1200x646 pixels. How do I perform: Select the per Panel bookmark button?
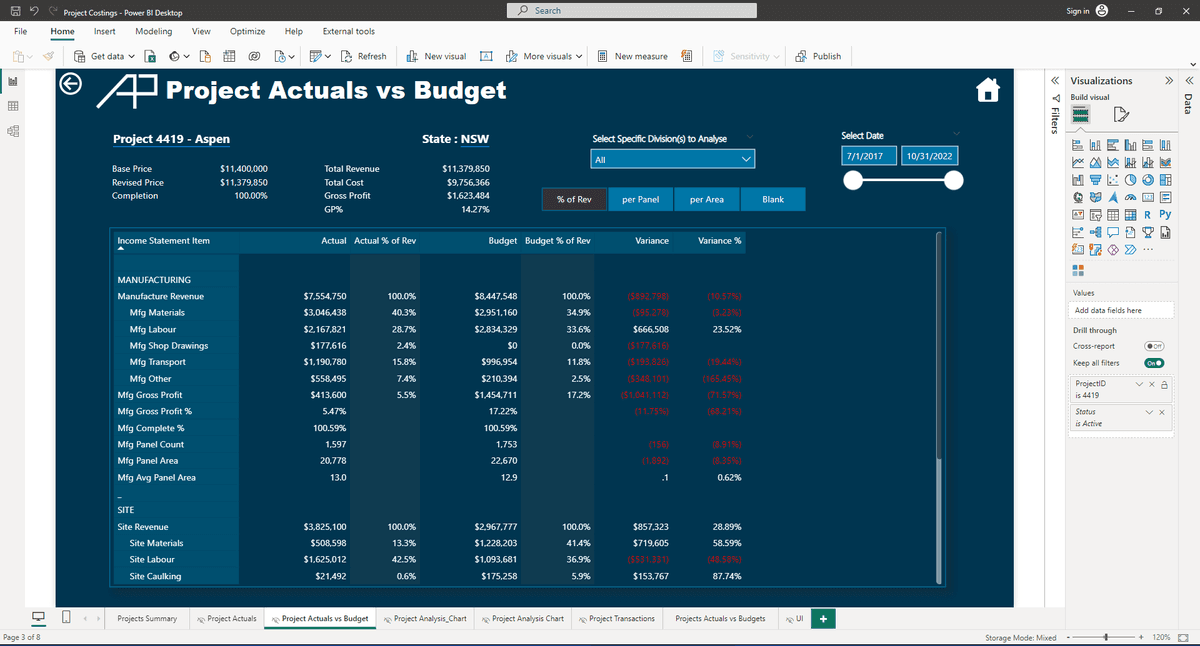pos(640,199)
